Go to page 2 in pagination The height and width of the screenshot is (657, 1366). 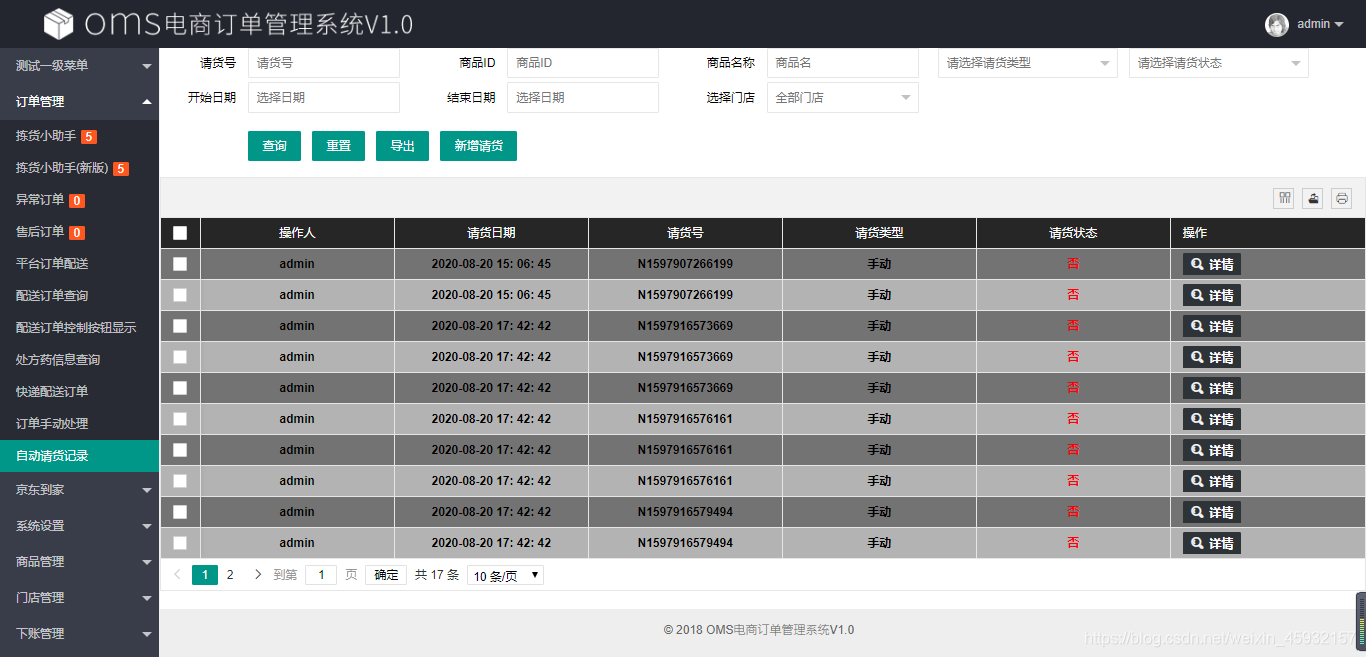pos(230,575)
